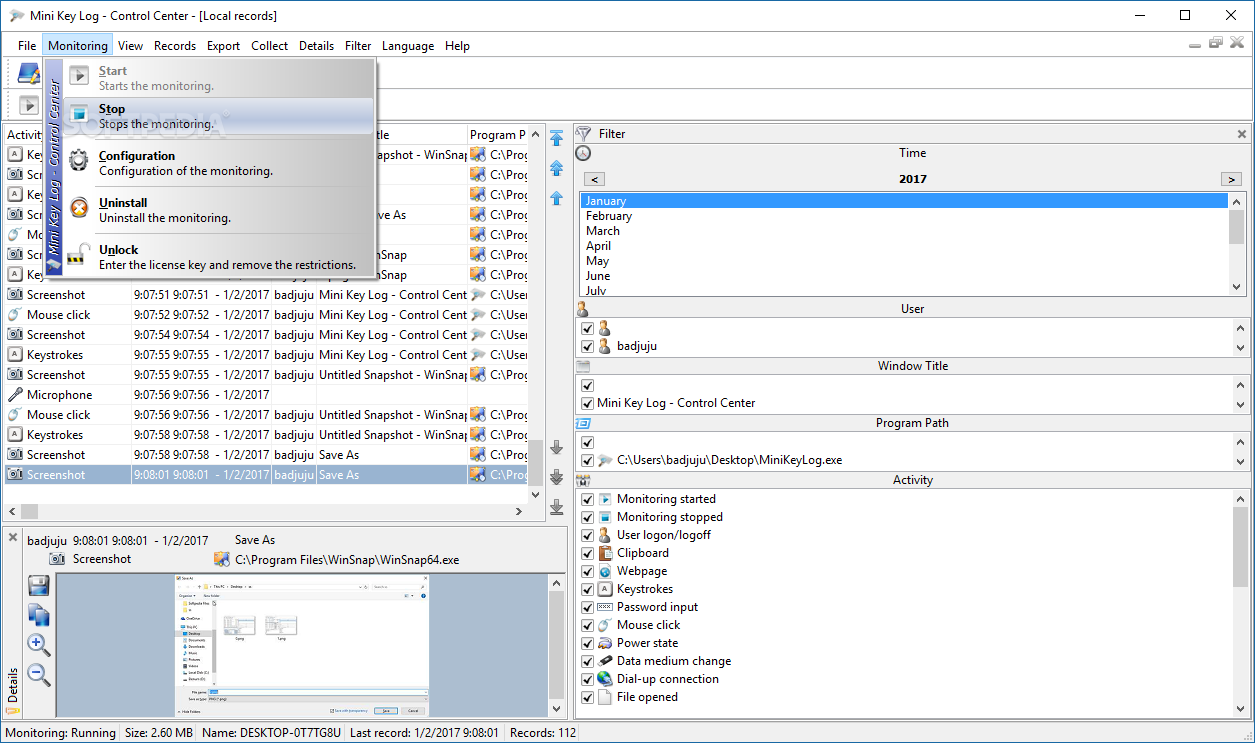The image size is (1255, 743).
Task: Choose Unlock to enter the license key
Action: (219, 257)
